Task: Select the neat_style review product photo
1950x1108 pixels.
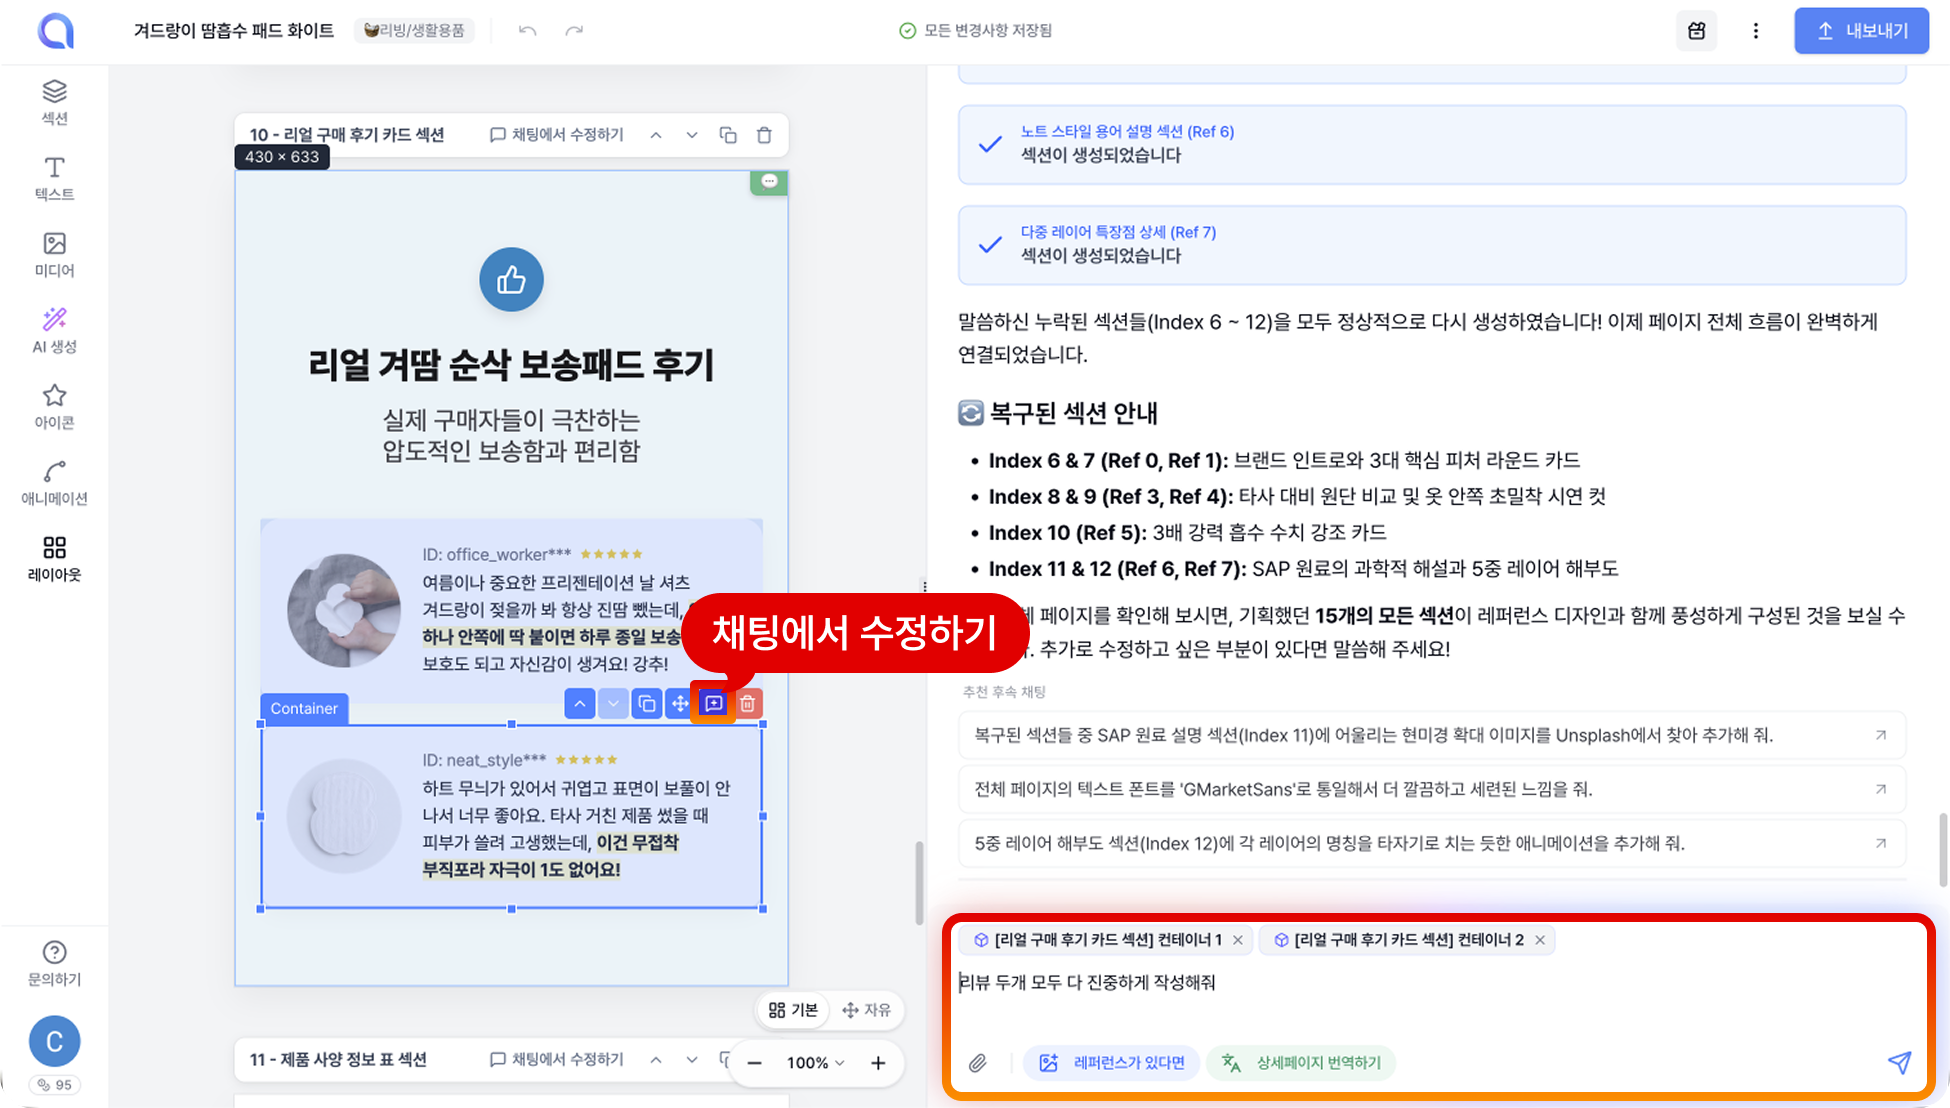Action: [344, 817]
